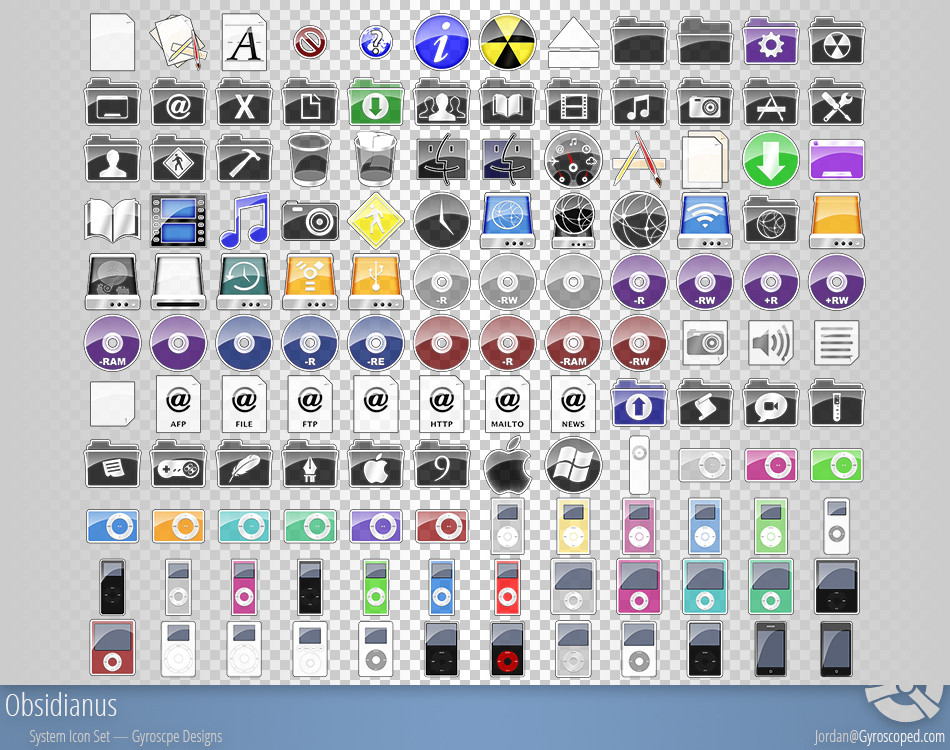Click the AFP location file icon
This screenshot has width=950, height=750.
[178, 403]
